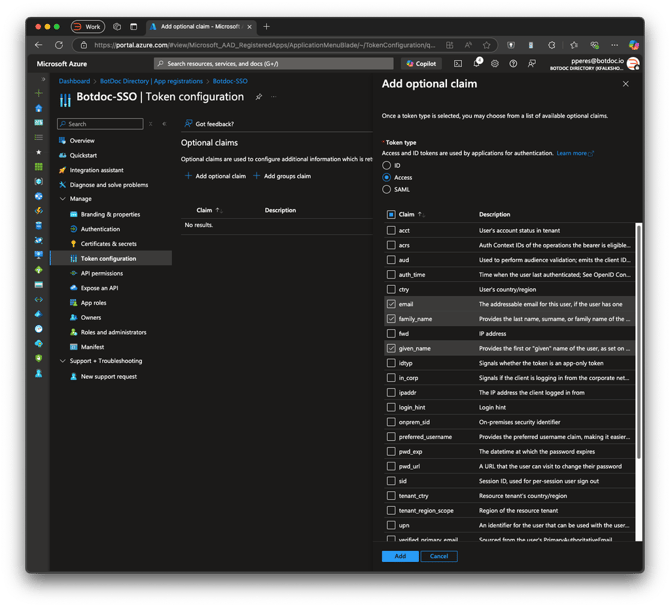Check the upn claim checkbox

(x=391, y=525)
